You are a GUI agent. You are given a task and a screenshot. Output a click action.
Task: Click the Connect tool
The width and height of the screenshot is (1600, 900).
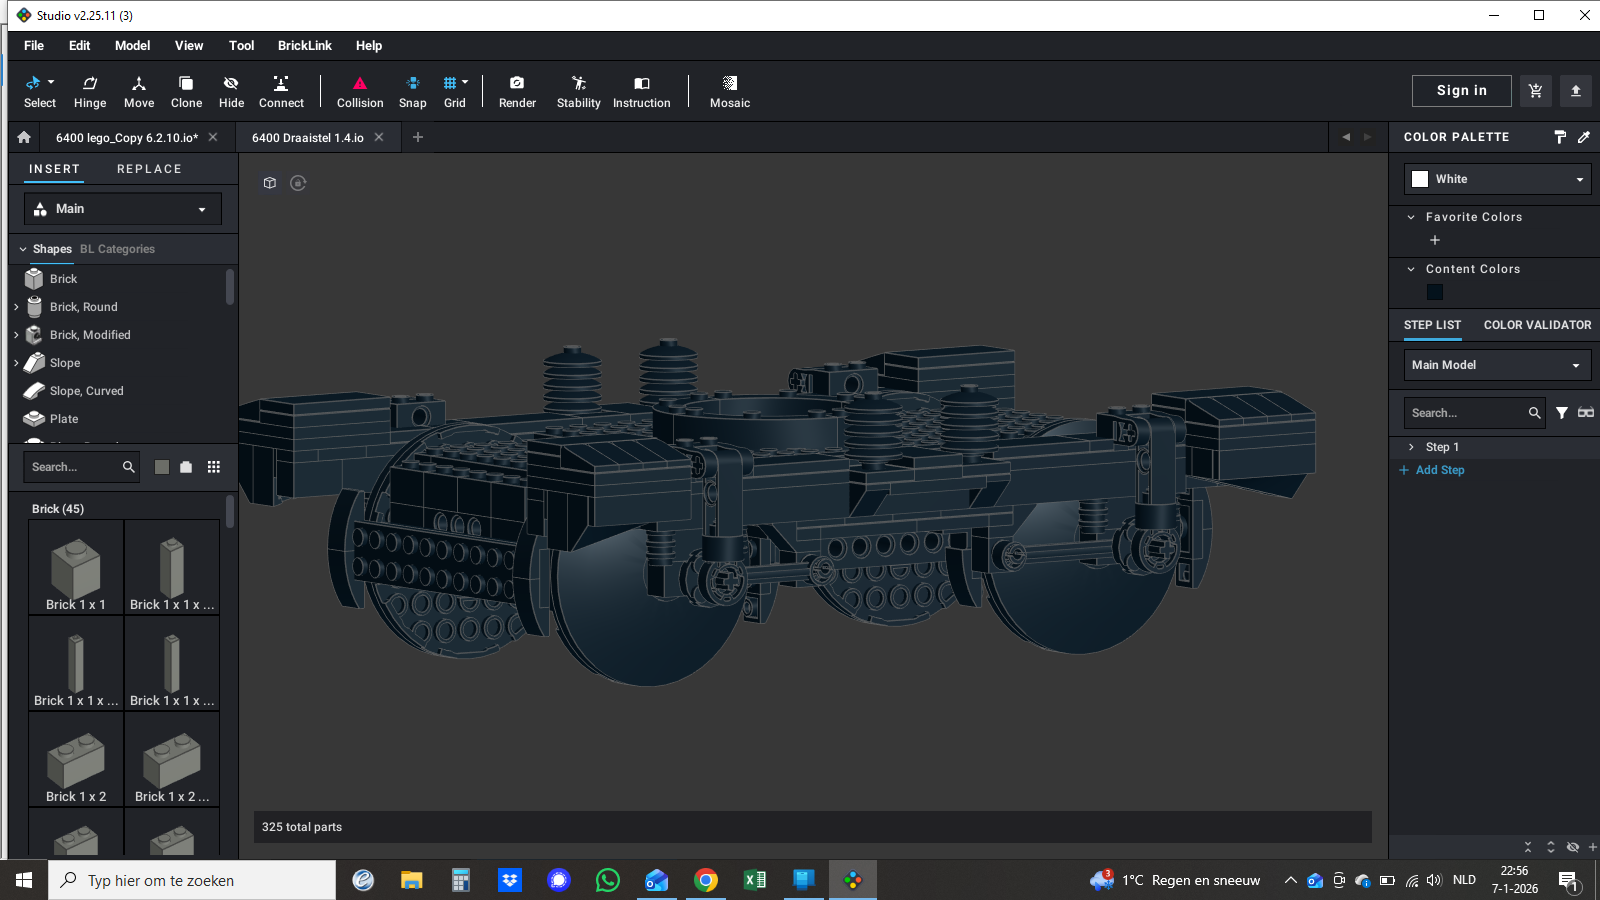point(281,91)
